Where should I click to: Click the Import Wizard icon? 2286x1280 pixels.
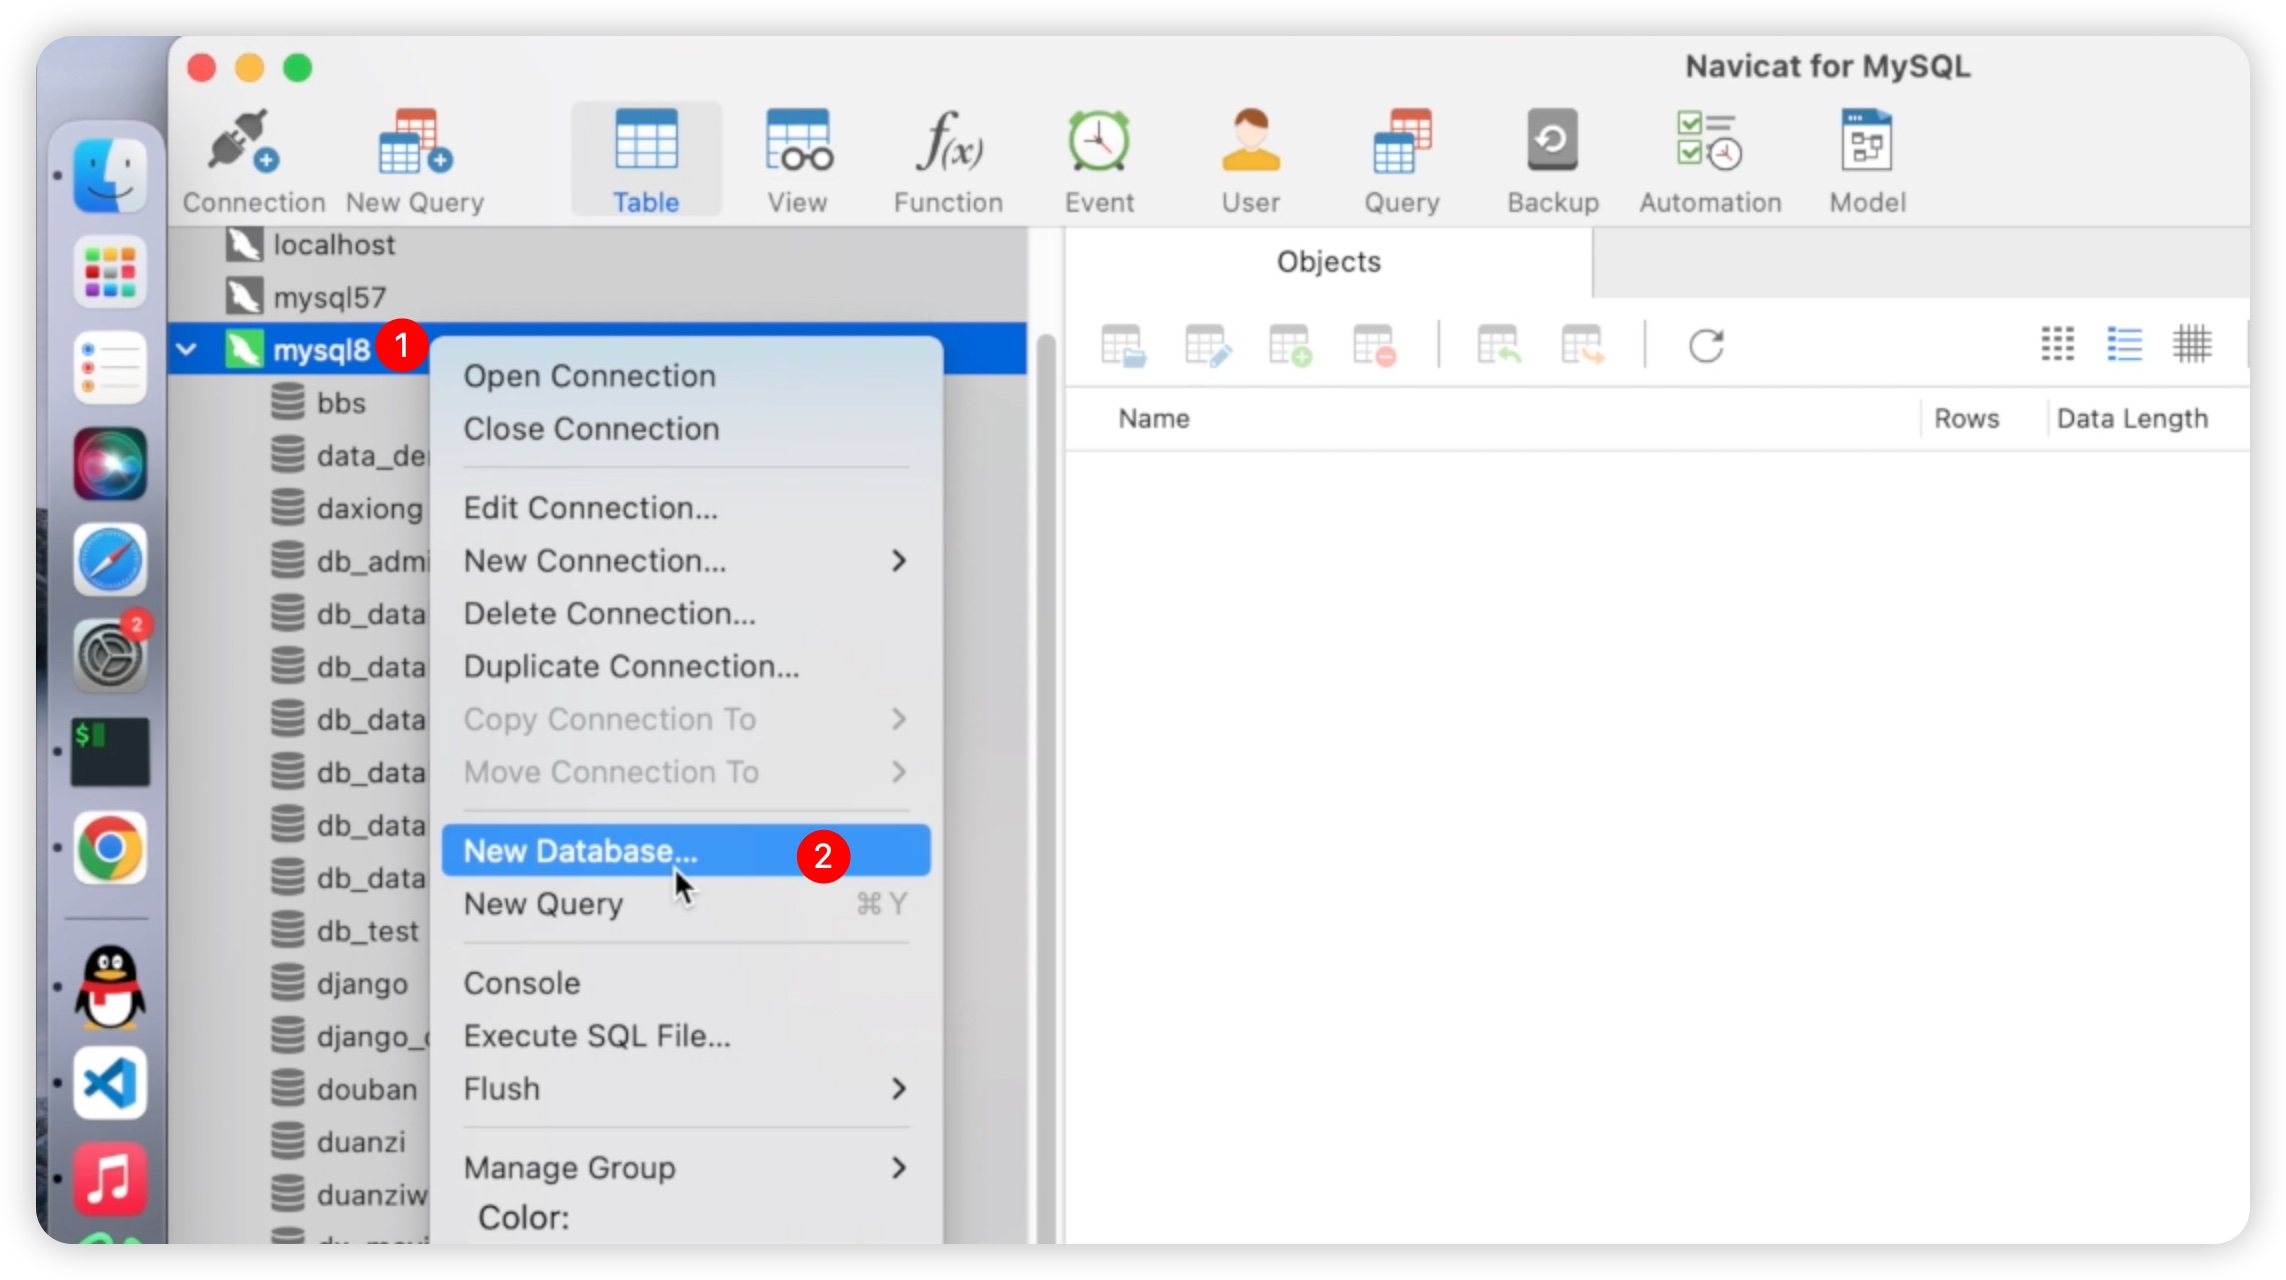1498,346
